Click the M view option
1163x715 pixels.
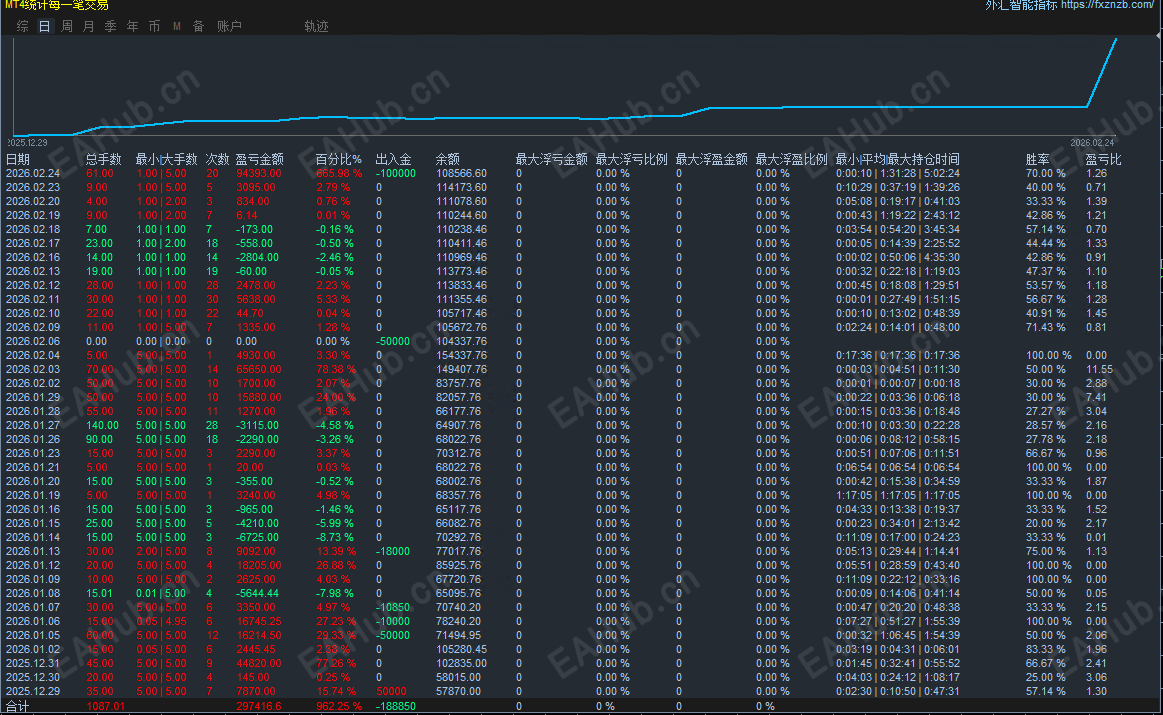(x=176, y=26)
